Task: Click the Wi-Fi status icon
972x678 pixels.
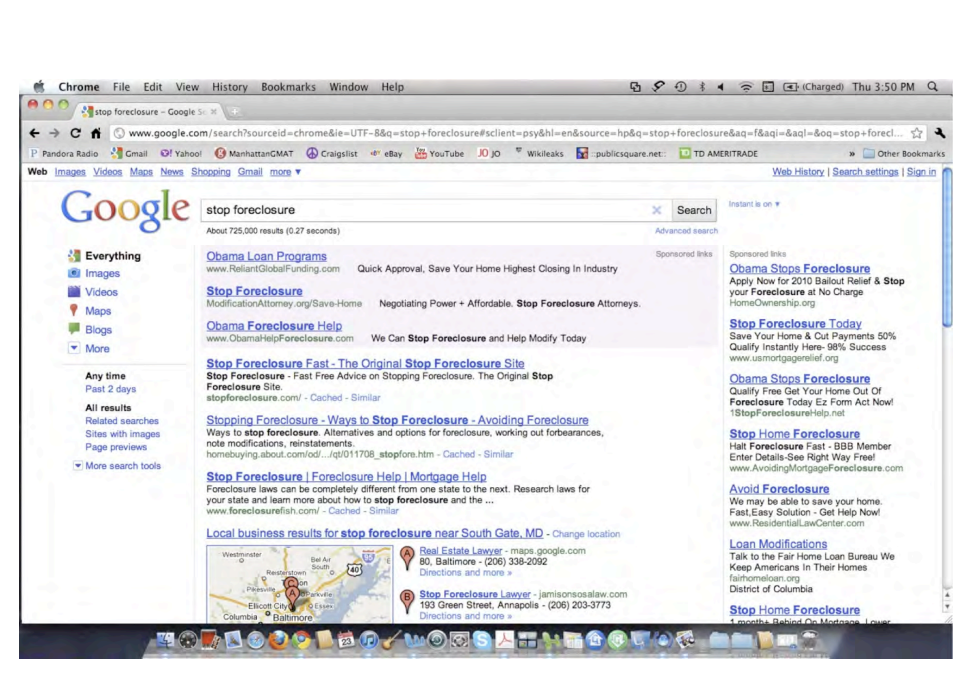Action: point(746,87)
